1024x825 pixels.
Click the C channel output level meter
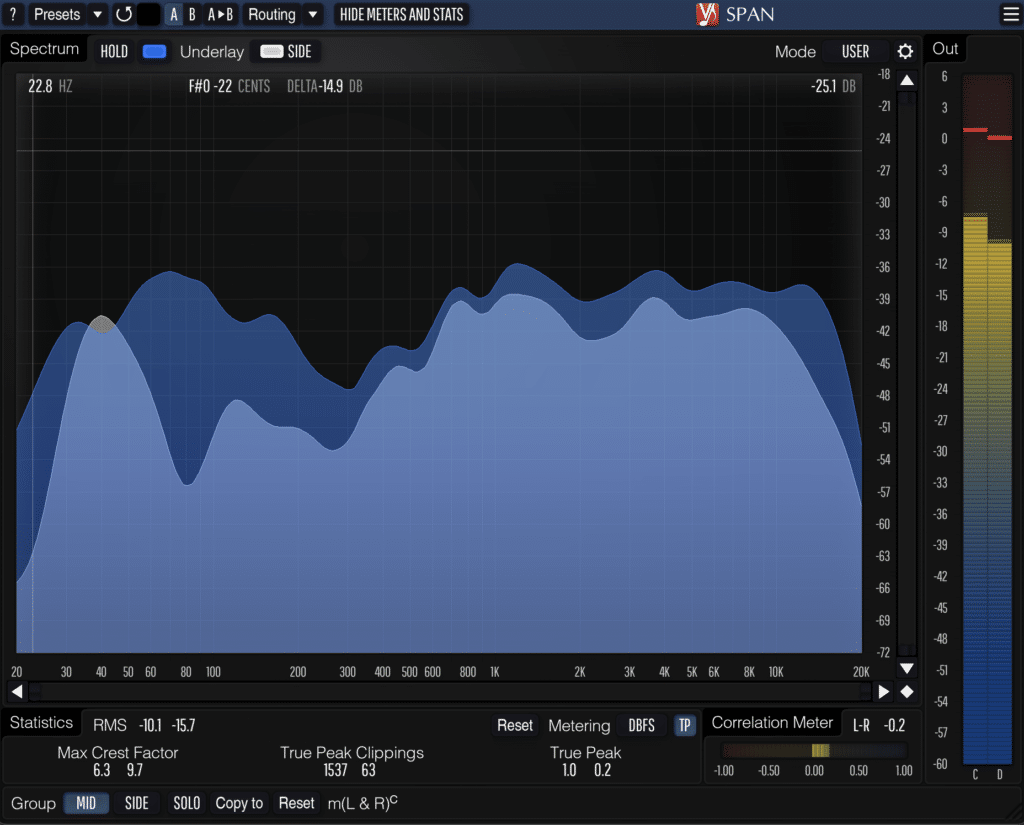(x=975, y=419)
